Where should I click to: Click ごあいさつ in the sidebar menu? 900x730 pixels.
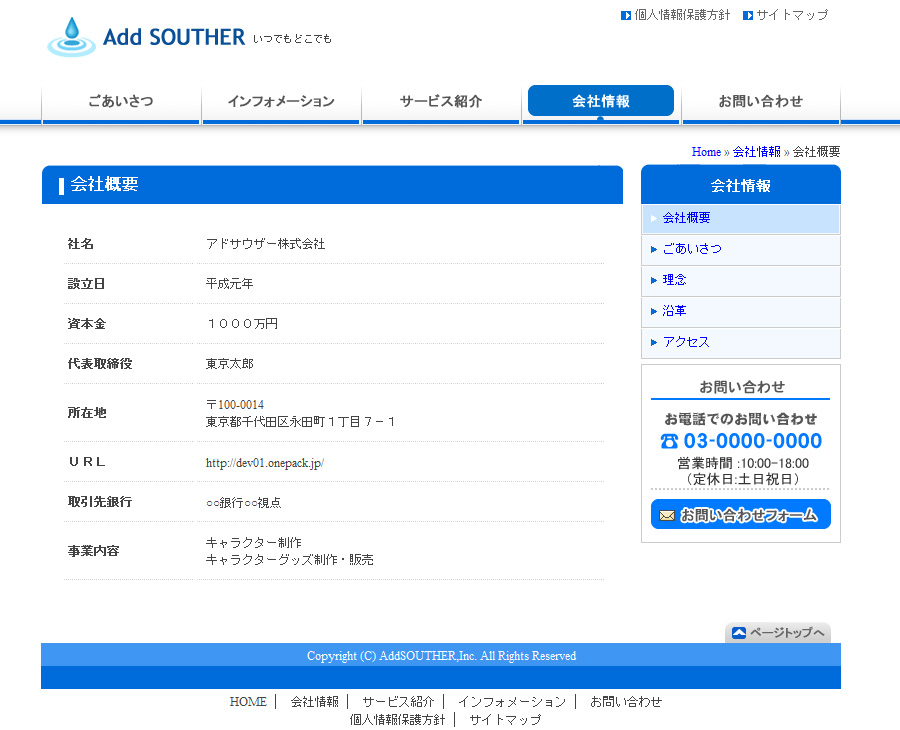point(692,249)
